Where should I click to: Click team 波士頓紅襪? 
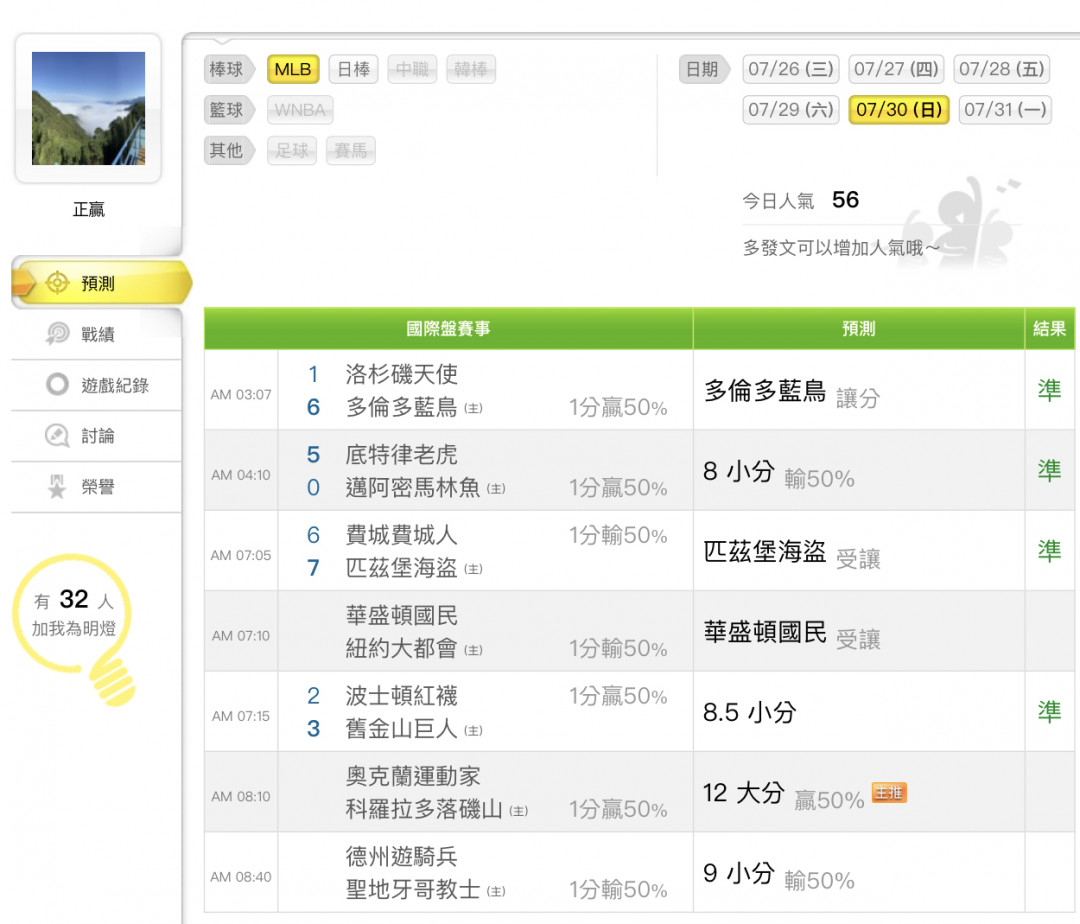(402, 696)
